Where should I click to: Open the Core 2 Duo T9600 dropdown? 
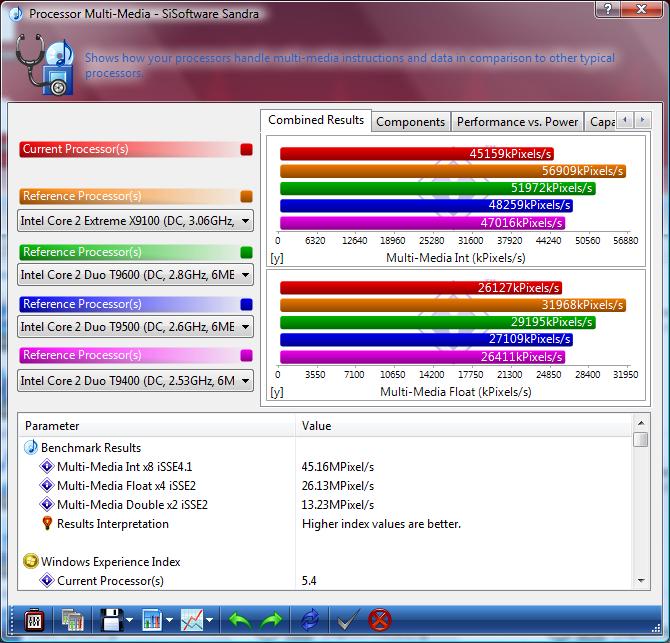coord(135,275)
